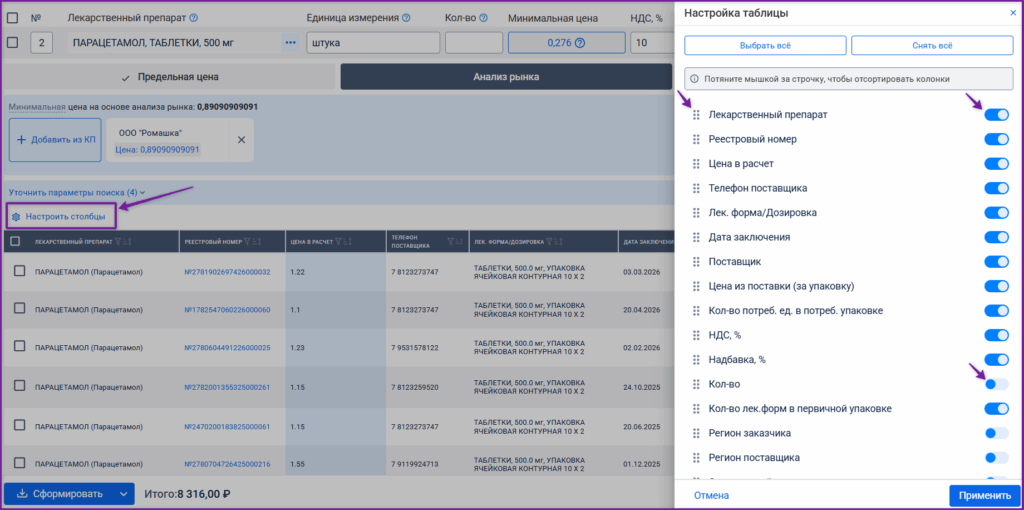Close the Настройка таблицы panel
The image size is (1024, 510).
[1013, 12]
